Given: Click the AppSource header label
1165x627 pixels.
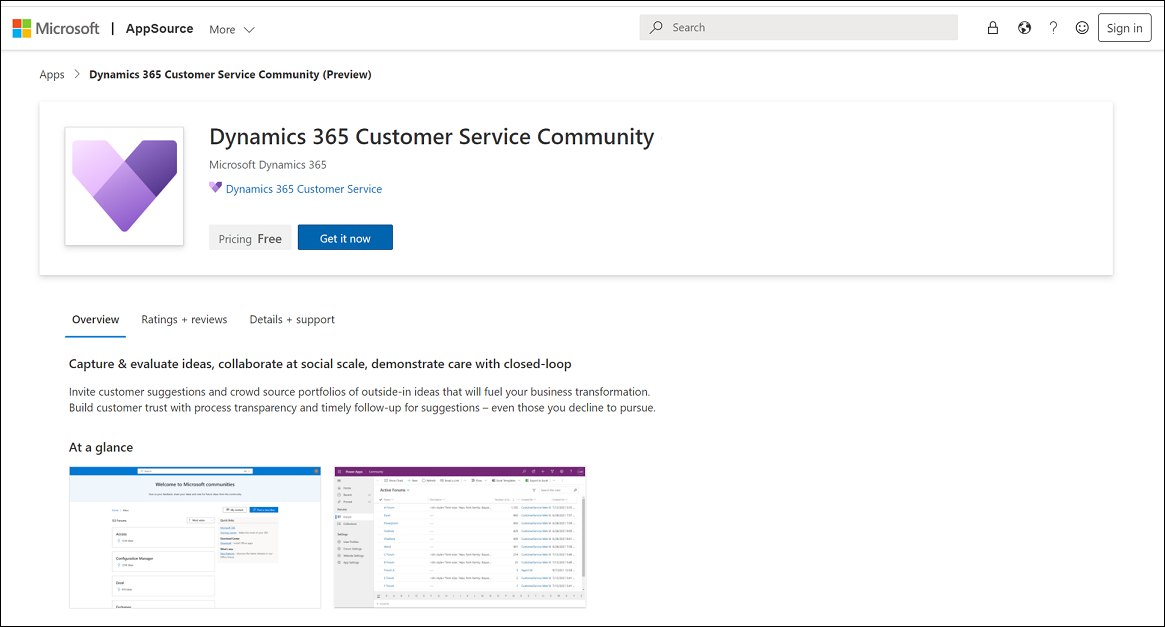Looking at the screenshot, I should coord(159,28).
